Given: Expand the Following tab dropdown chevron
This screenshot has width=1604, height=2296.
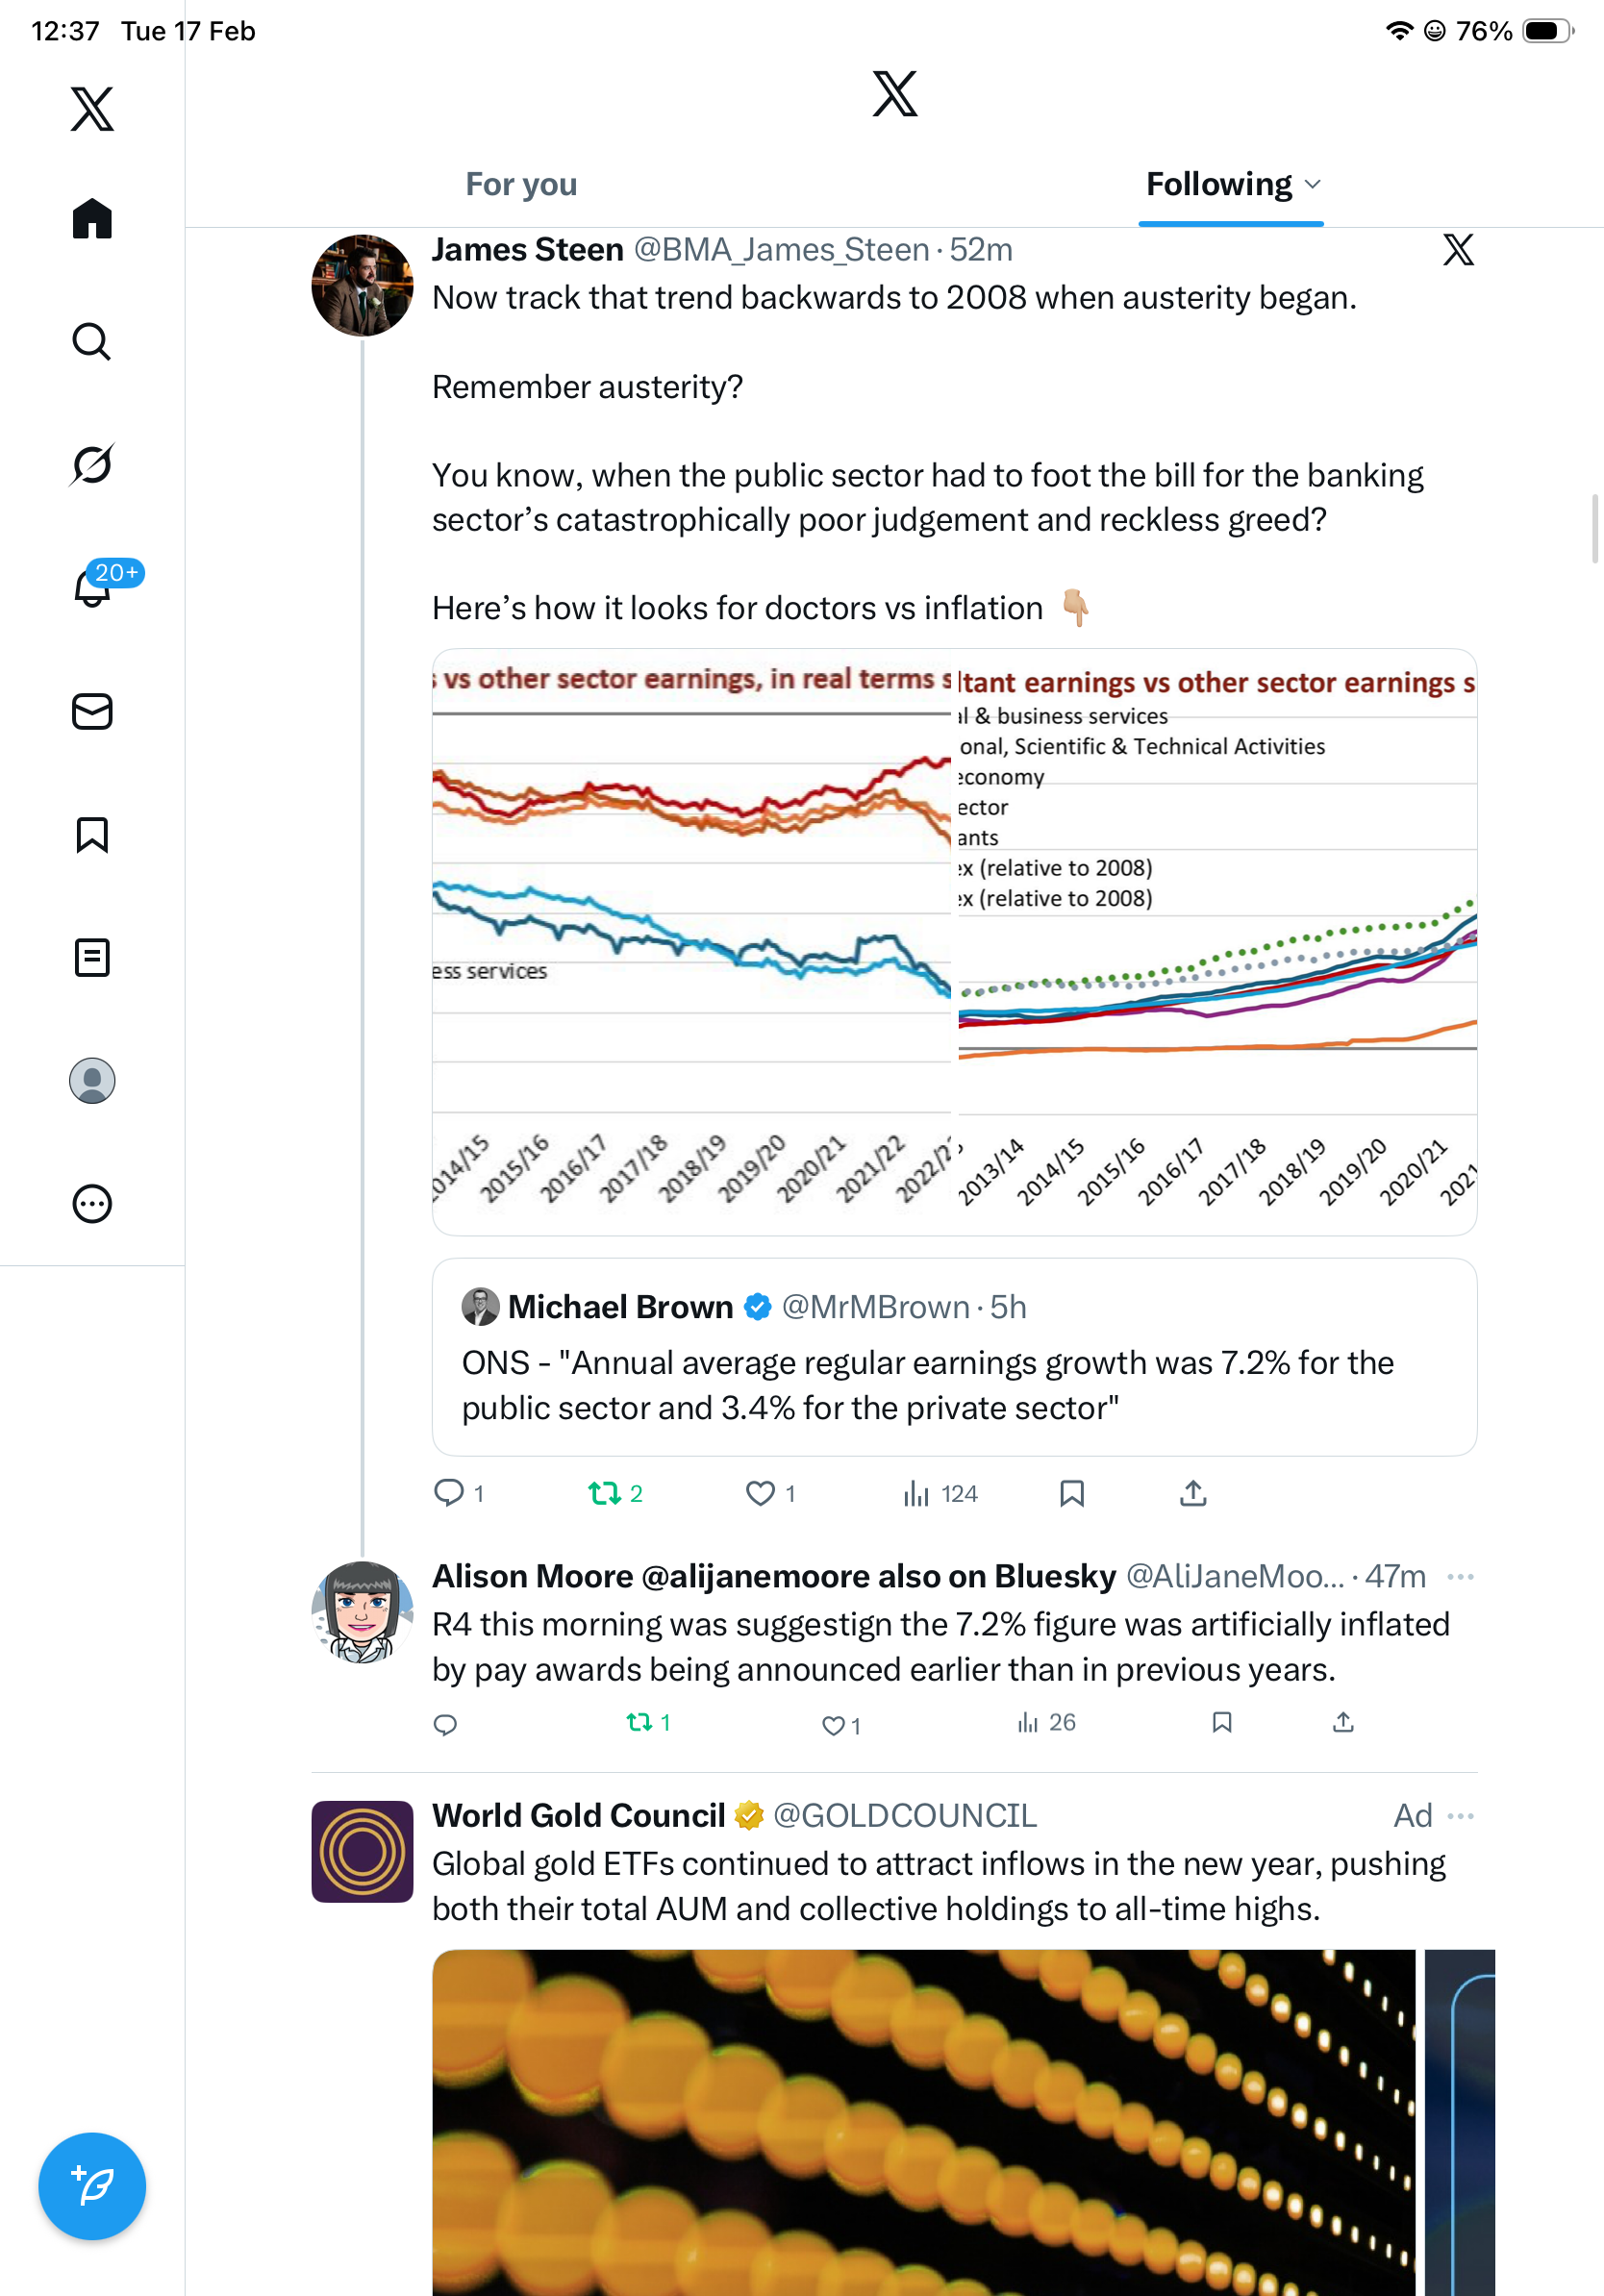Looking at the screenshot, I should tap(1313, 185).
